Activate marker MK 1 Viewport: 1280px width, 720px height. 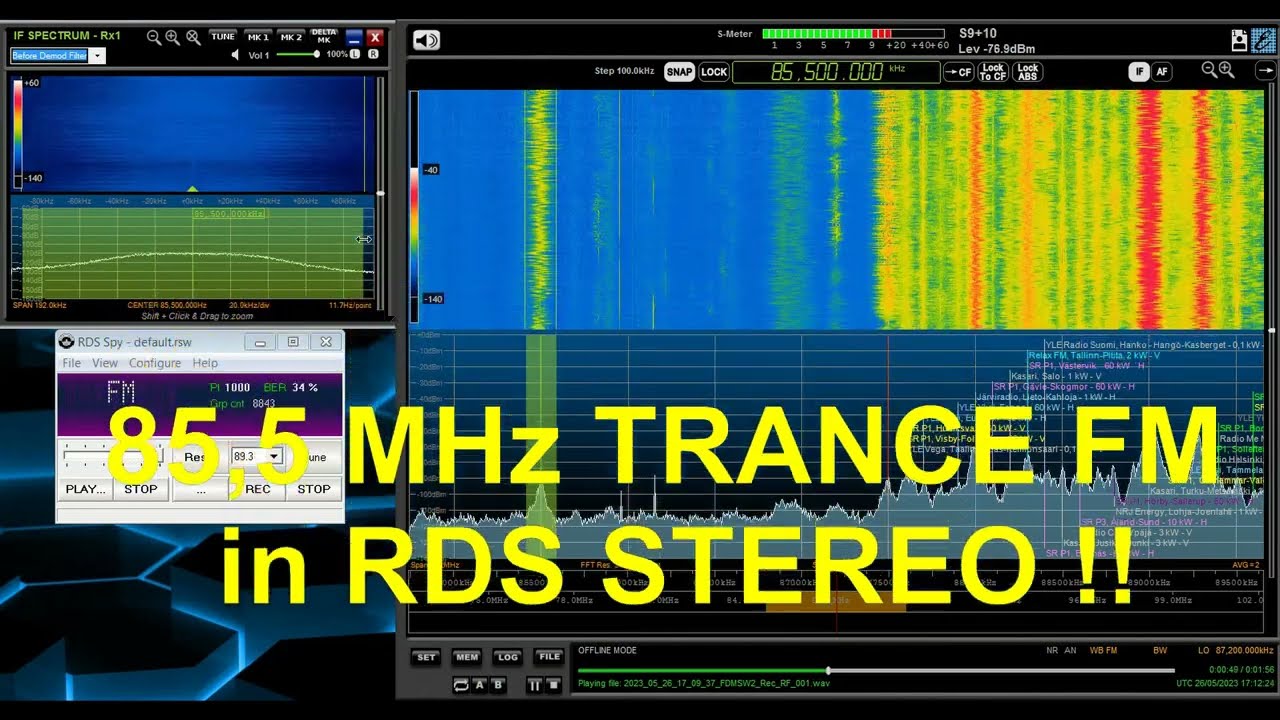(258, 37)
